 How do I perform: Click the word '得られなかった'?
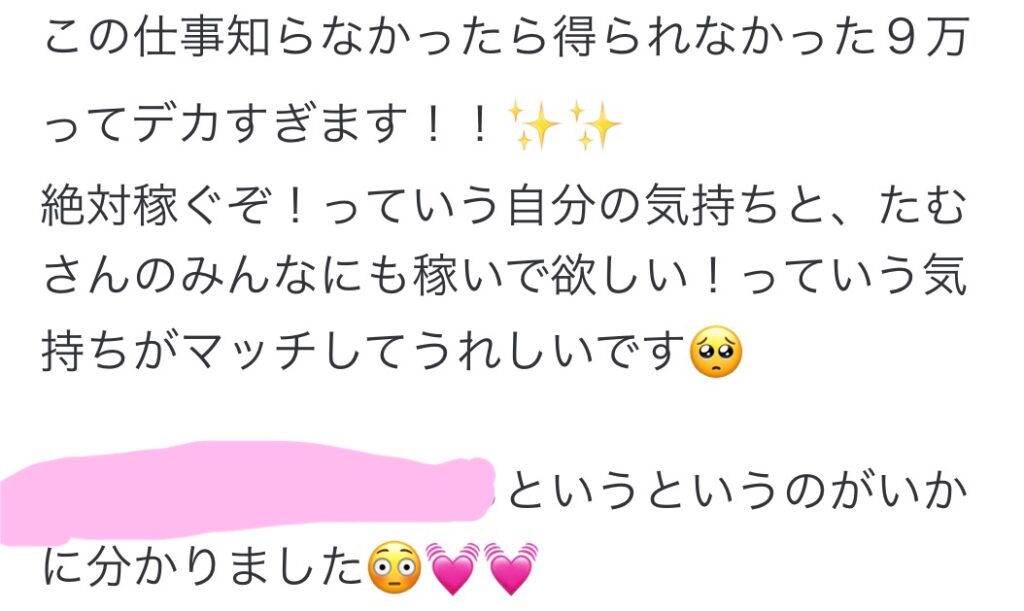716,38
